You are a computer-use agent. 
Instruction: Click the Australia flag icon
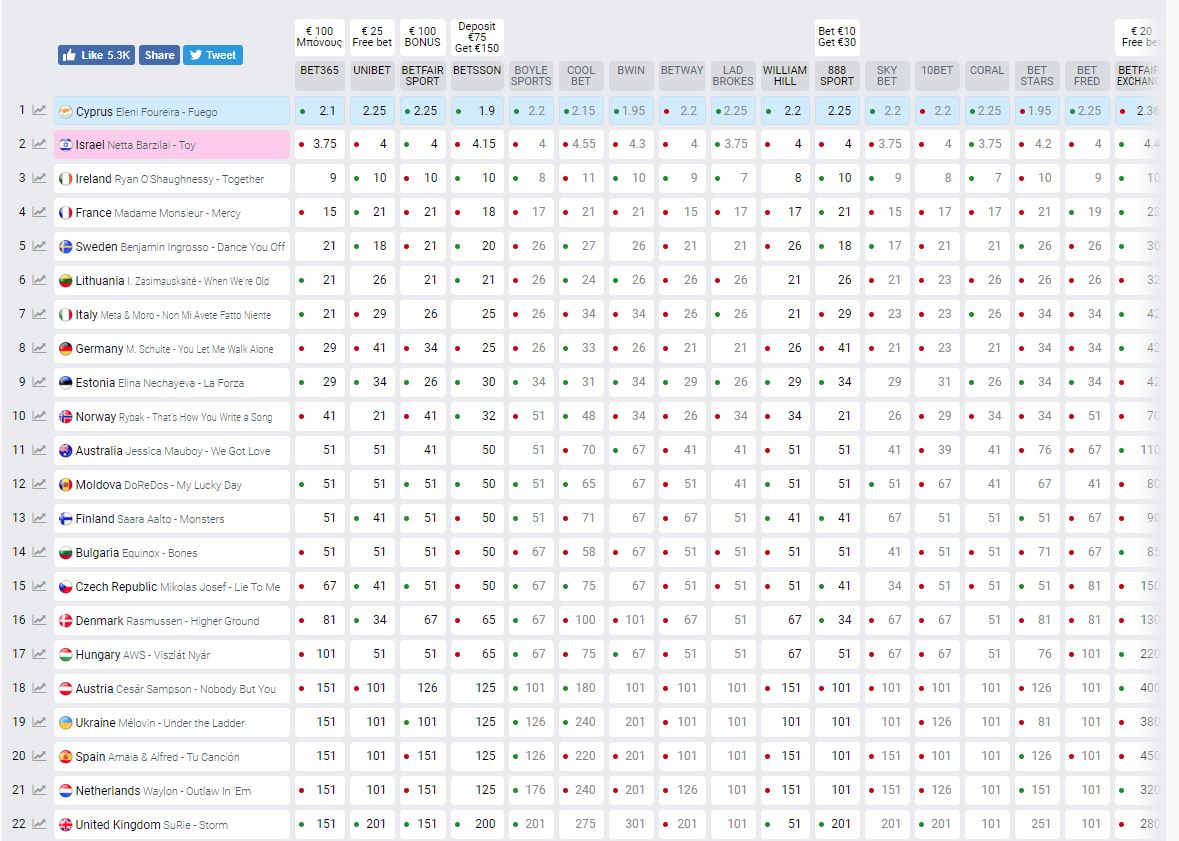click(66, 451)
